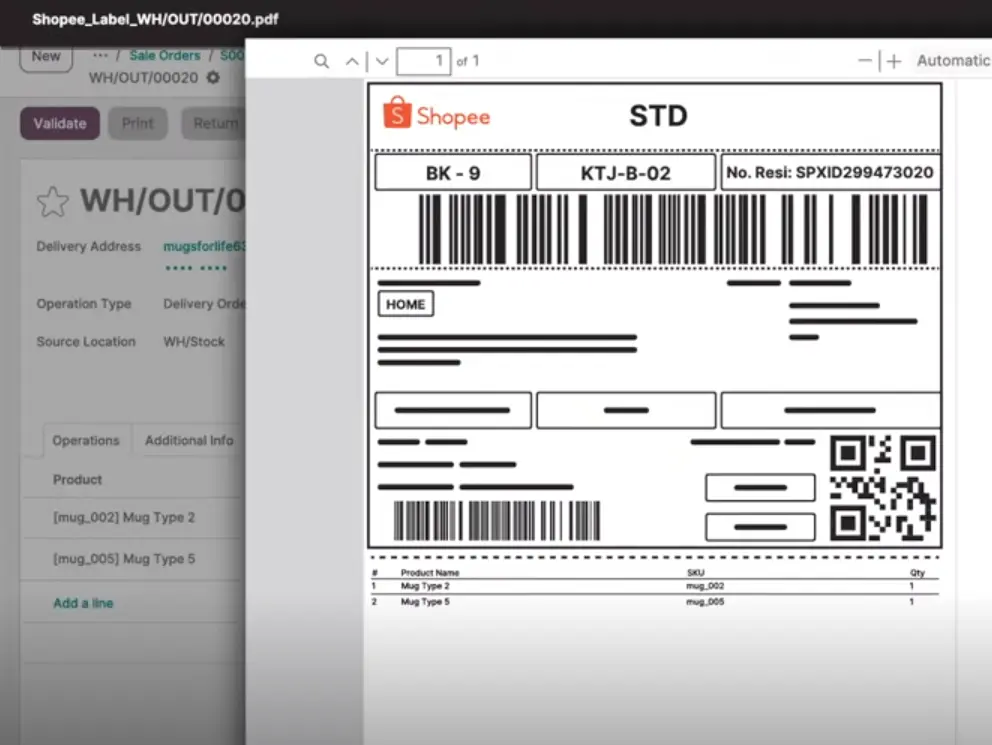992x745 pixels.
Task: Click the BK - 9 box on label
Action: (453, 172)
